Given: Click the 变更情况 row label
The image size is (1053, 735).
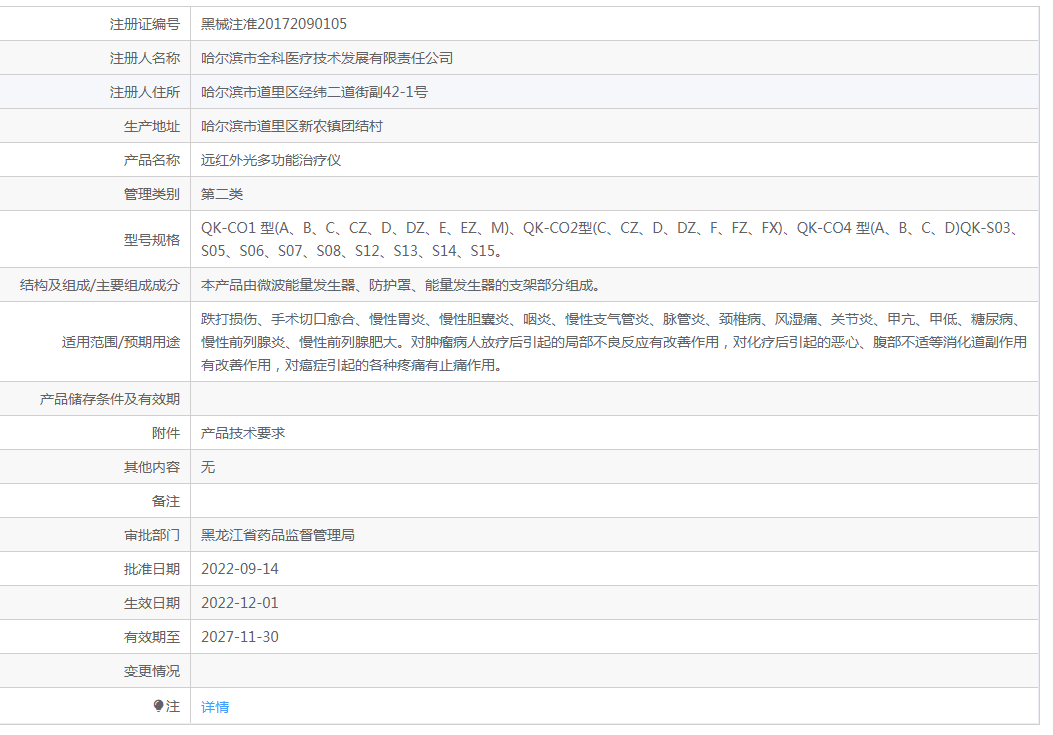Looking at the screenshot, I should [x=152, y=671].
